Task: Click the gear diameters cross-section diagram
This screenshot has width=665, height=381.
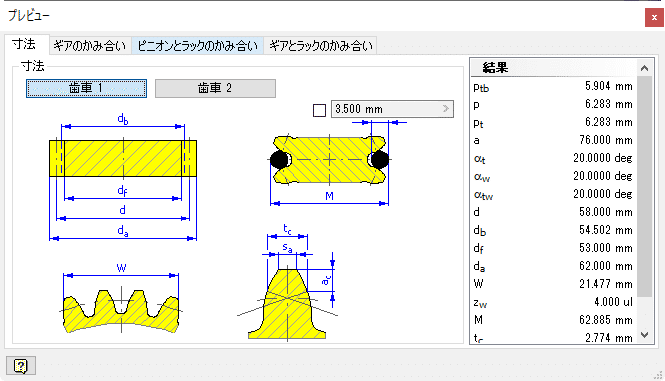Action: tap(123, 177)
